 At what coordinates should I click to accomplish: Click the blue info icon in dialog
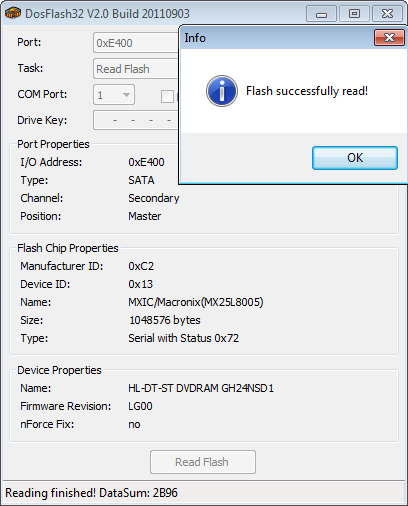(x=222, y=91)
